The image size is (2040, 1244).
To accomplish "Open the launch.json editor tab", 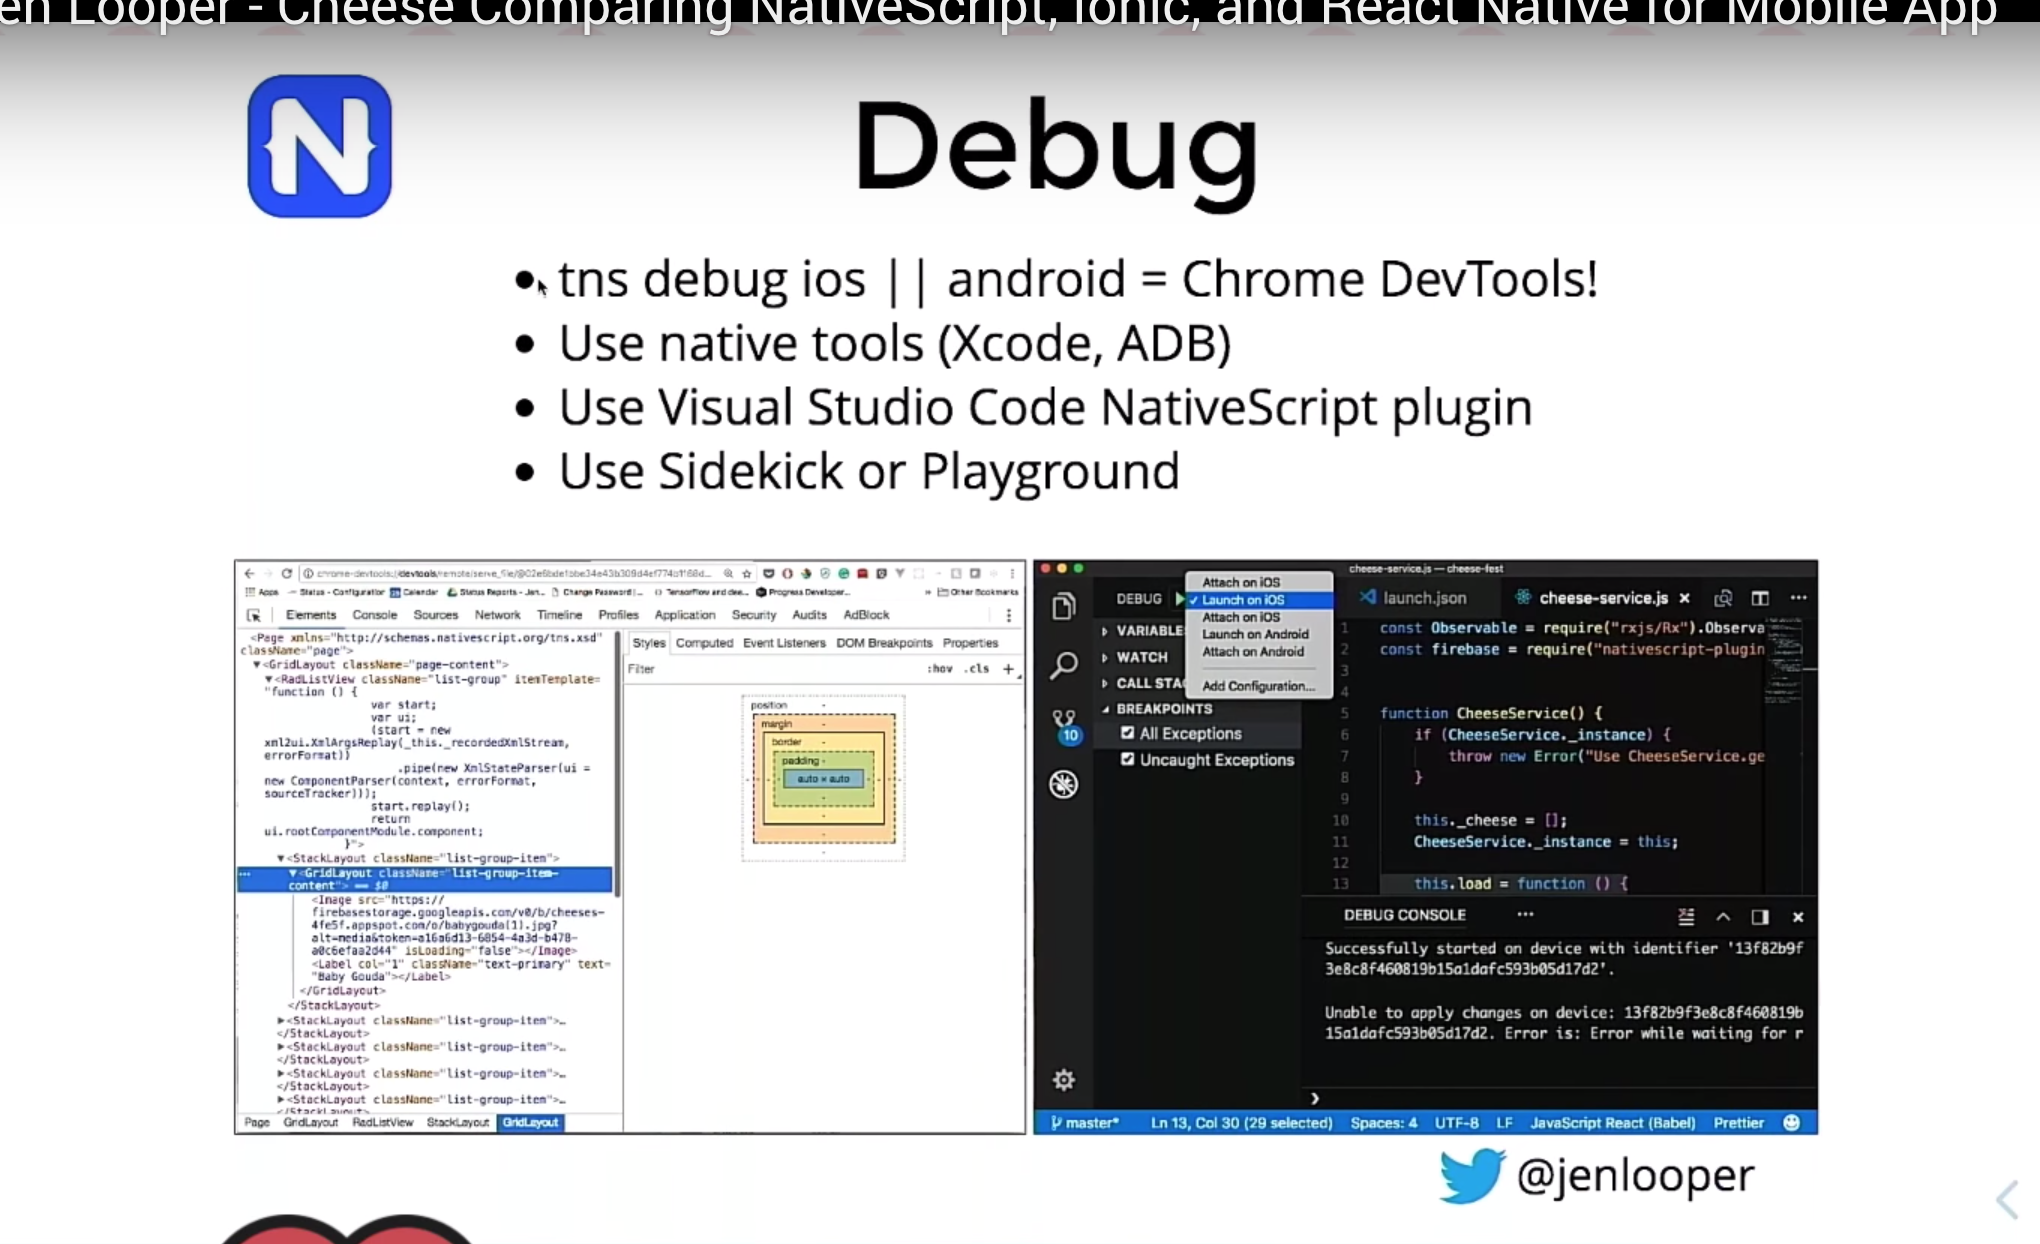I will pos(1423,598).
